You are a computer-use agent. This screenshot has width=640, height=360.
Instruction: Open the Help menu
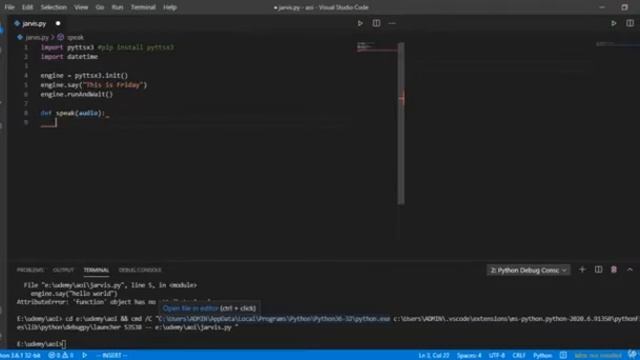(170, 7)
